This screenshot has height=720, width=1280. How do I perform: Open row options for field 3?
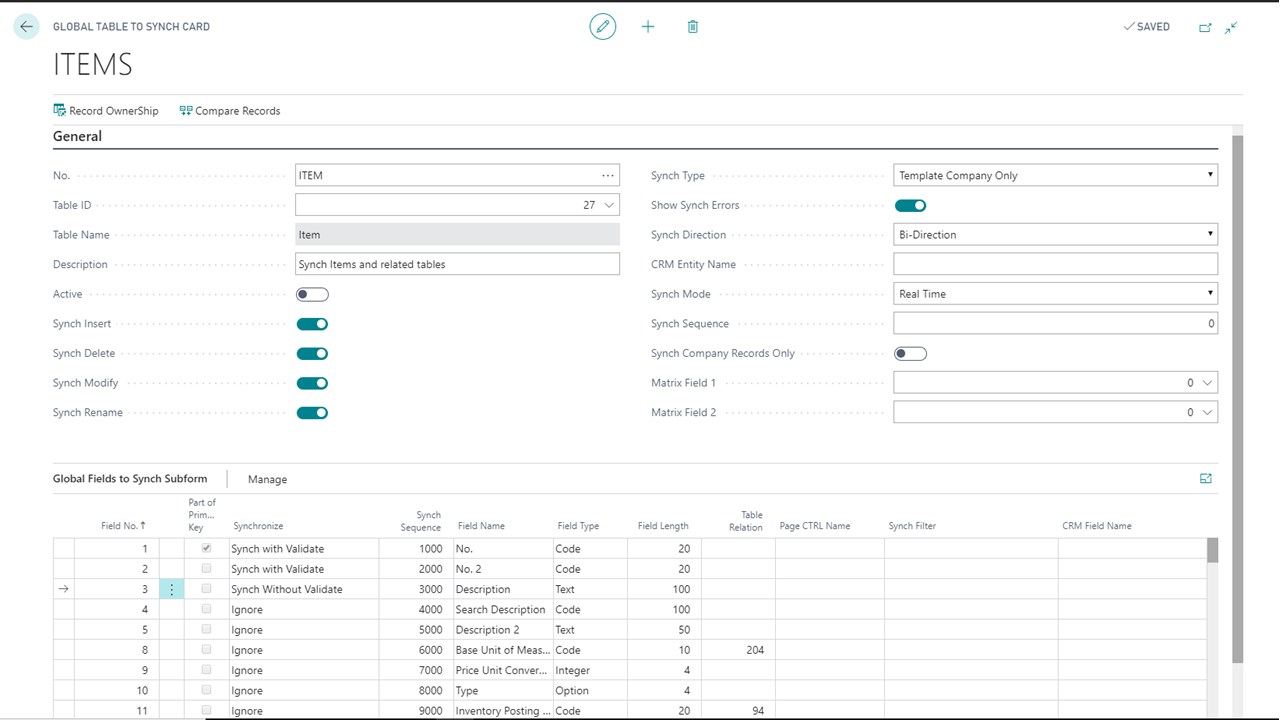click(x=172, y=590)
